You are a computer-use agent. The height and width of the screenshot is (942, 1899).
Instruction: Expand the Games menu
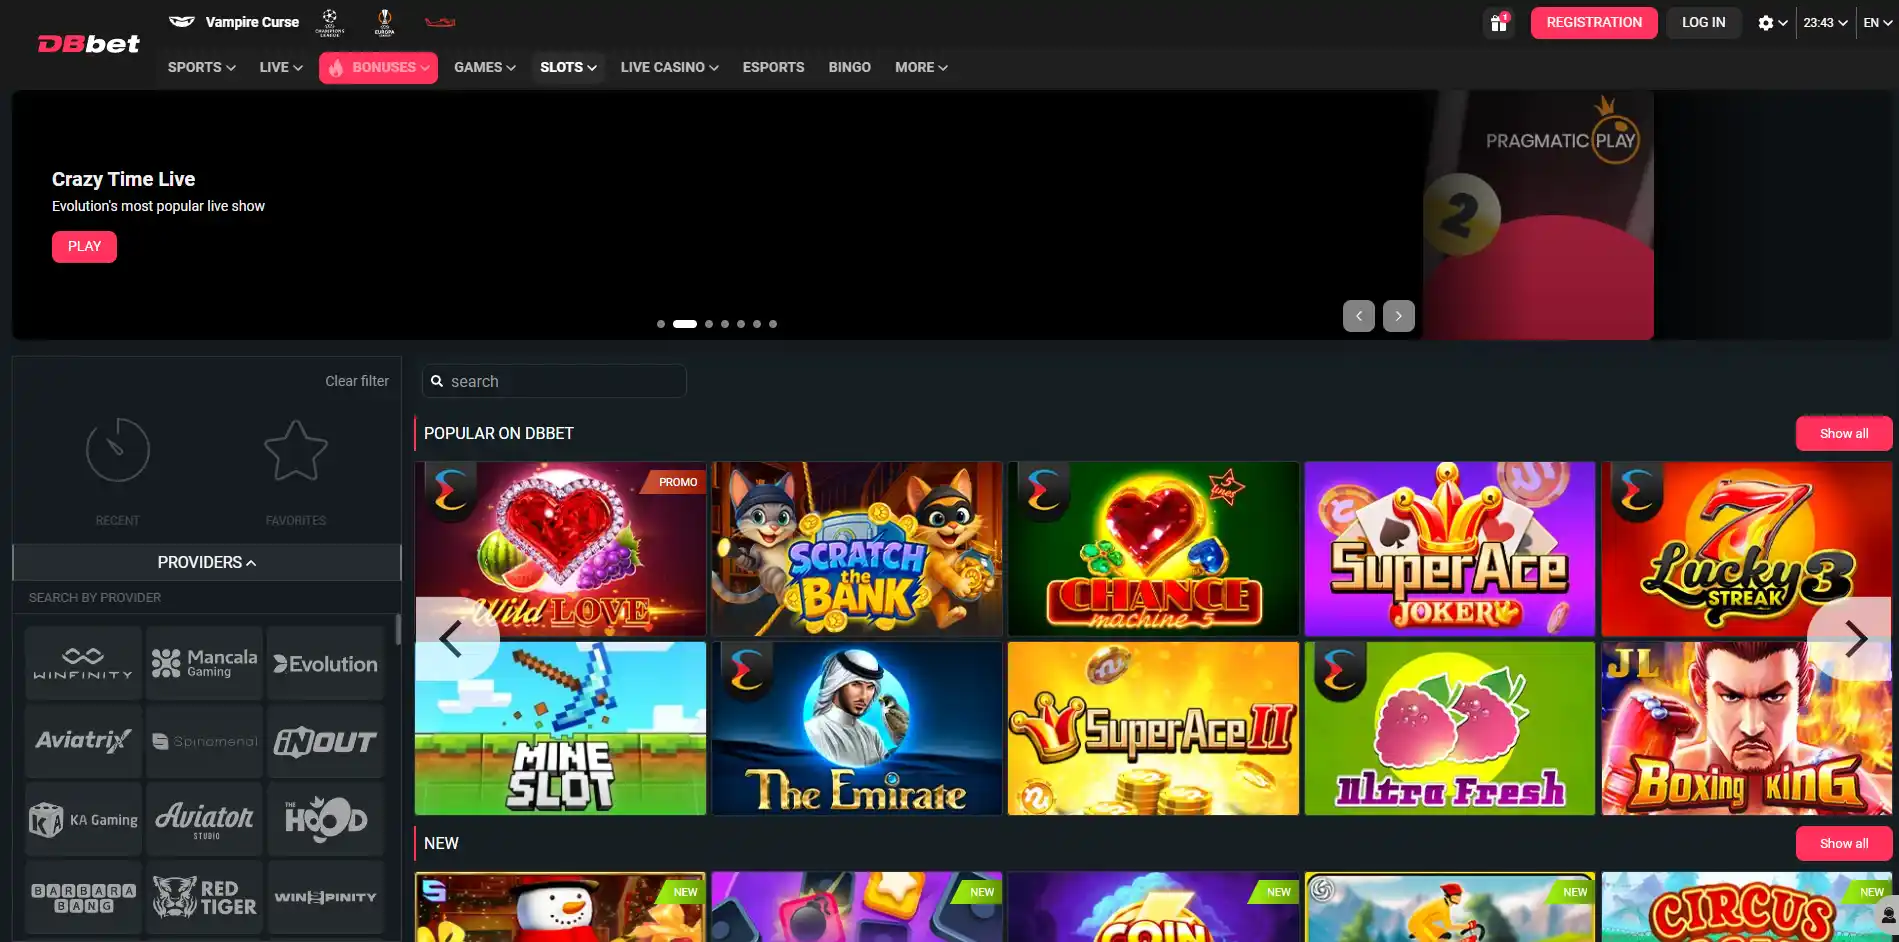pos(485,67)
